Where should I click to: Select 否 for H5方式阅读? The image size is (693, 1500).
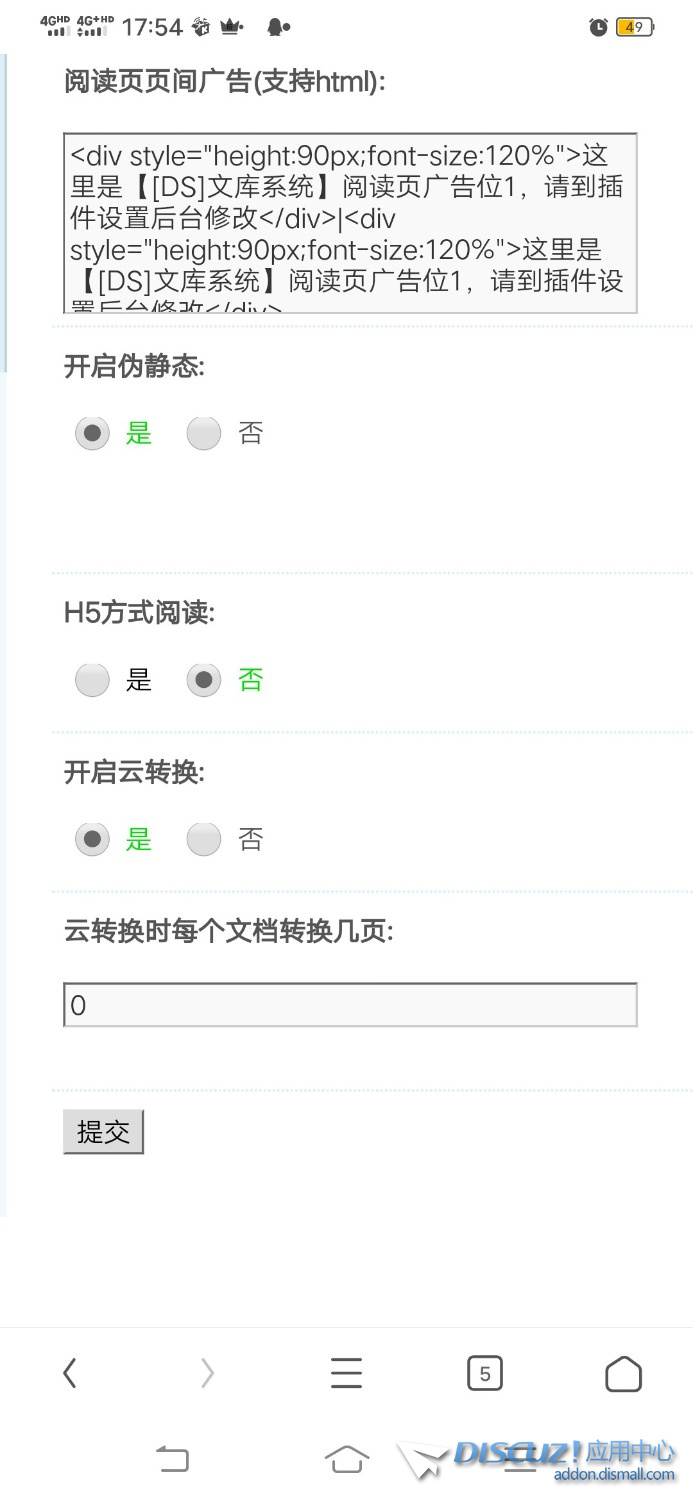pyautogui.click(x=204, y=681)
